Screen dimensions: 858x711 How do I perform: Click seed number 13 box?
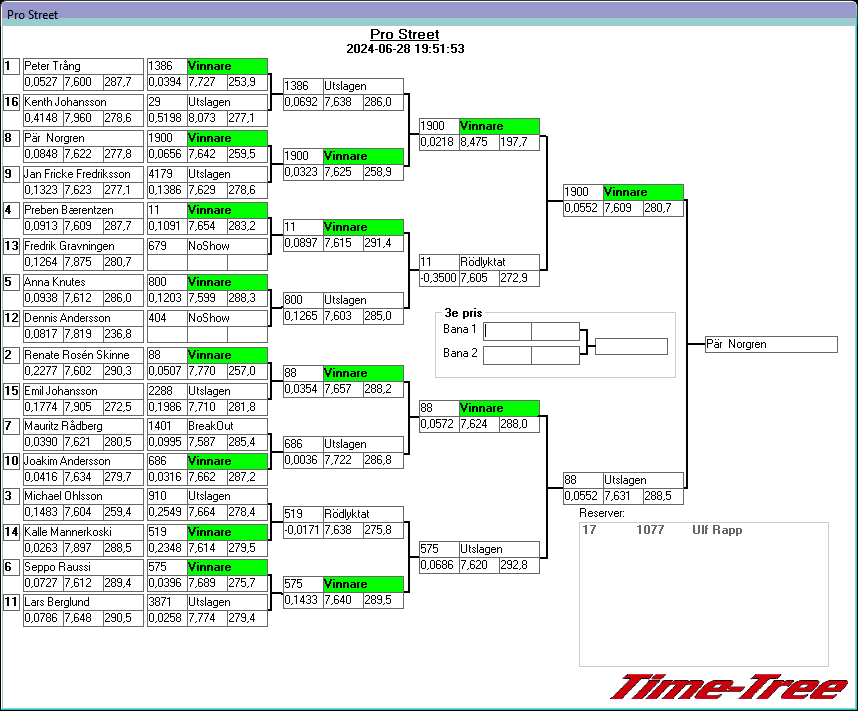click(x=11, y=247)
